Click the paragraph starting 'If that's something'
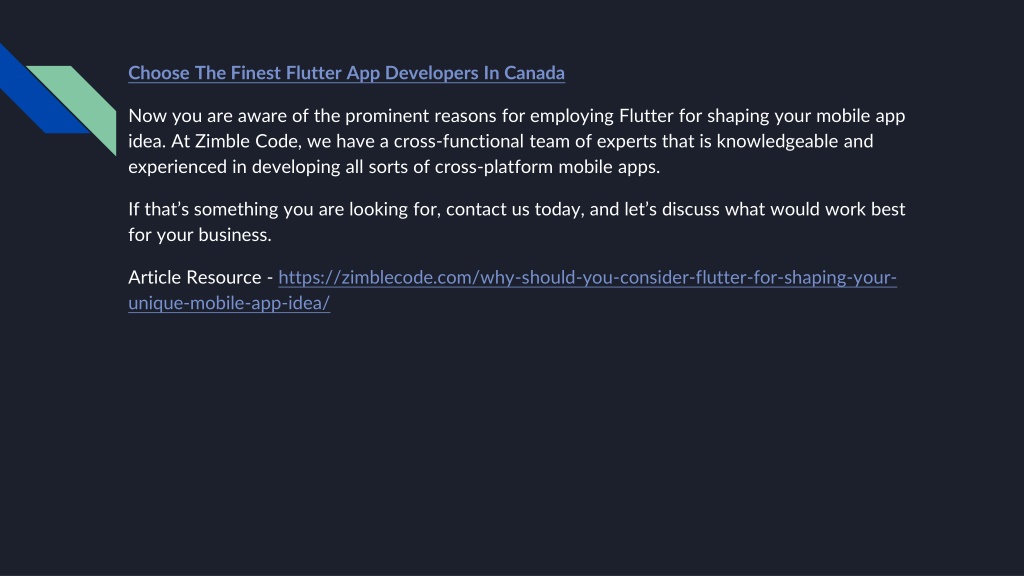 [x=517, y=222]
